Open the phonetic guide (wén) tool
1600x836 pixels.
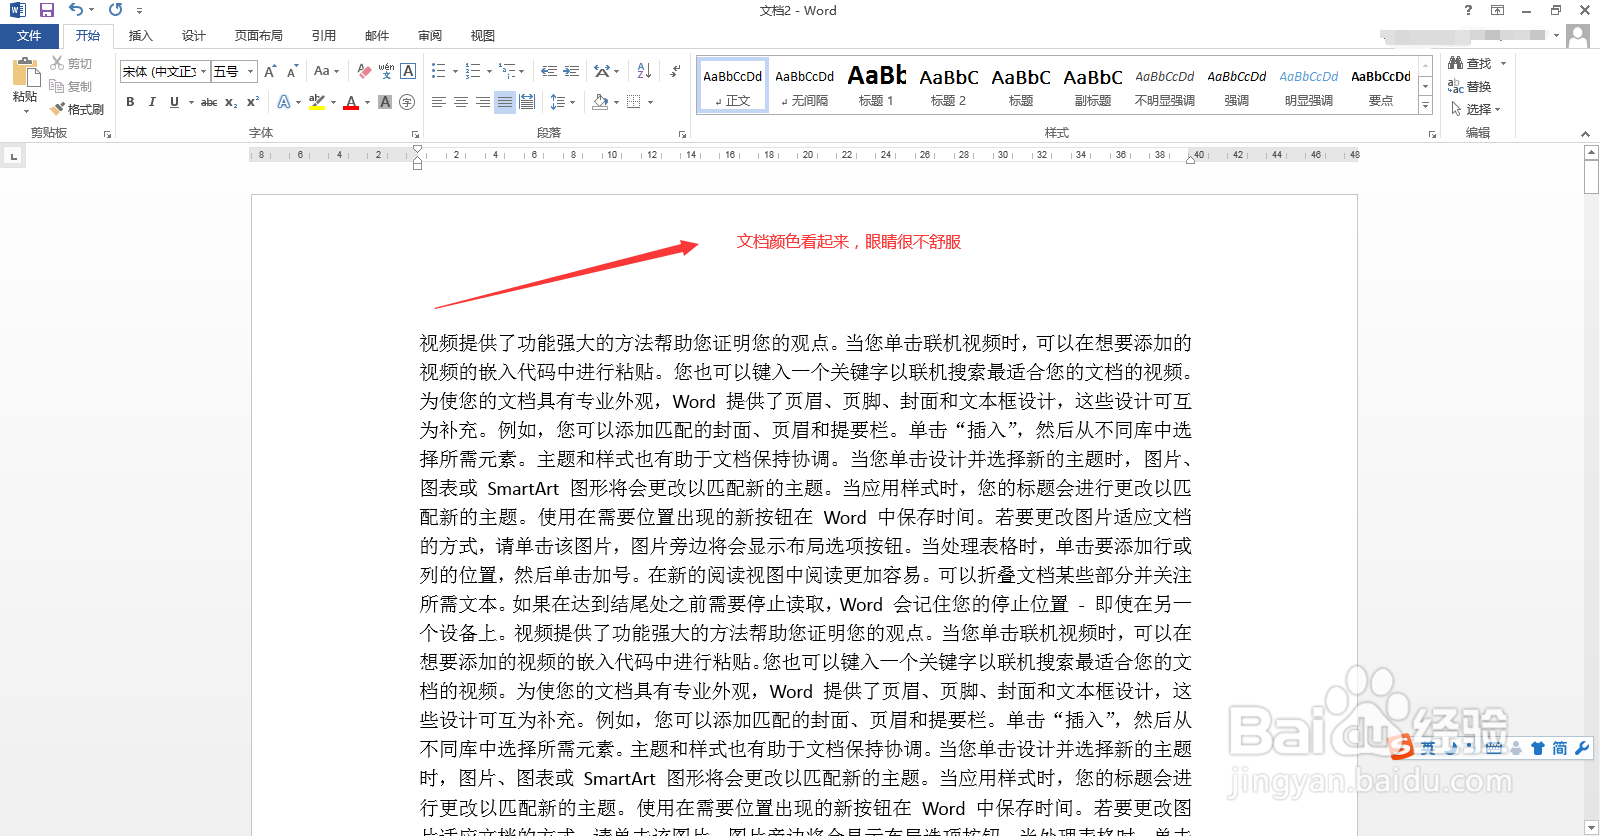(386, 71)
